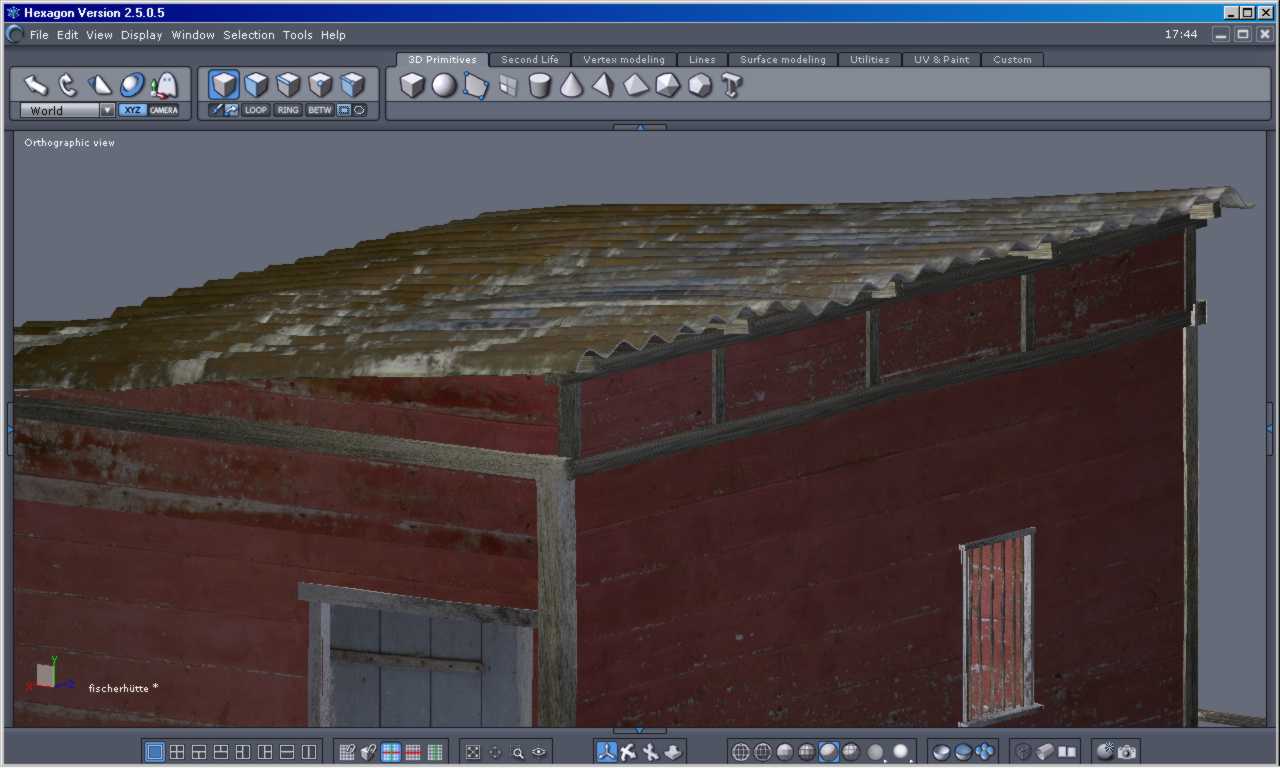The height and width of the screenshot is (768, 1280).
Task: Open the Lines tab
Action: click(702, 60)
